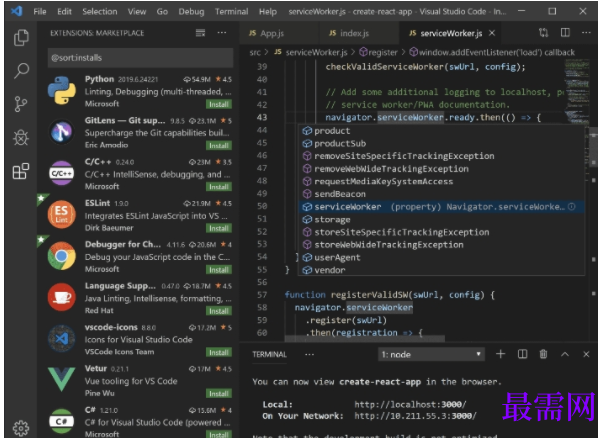614x438 pixels.
Task: Open the terminal selector '1: node' dropdown
Action: [431, 355]
